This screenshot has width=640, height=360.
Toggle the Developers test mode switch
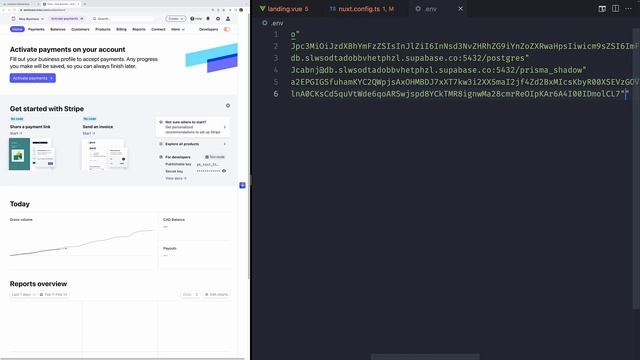(x=227, y=29)
